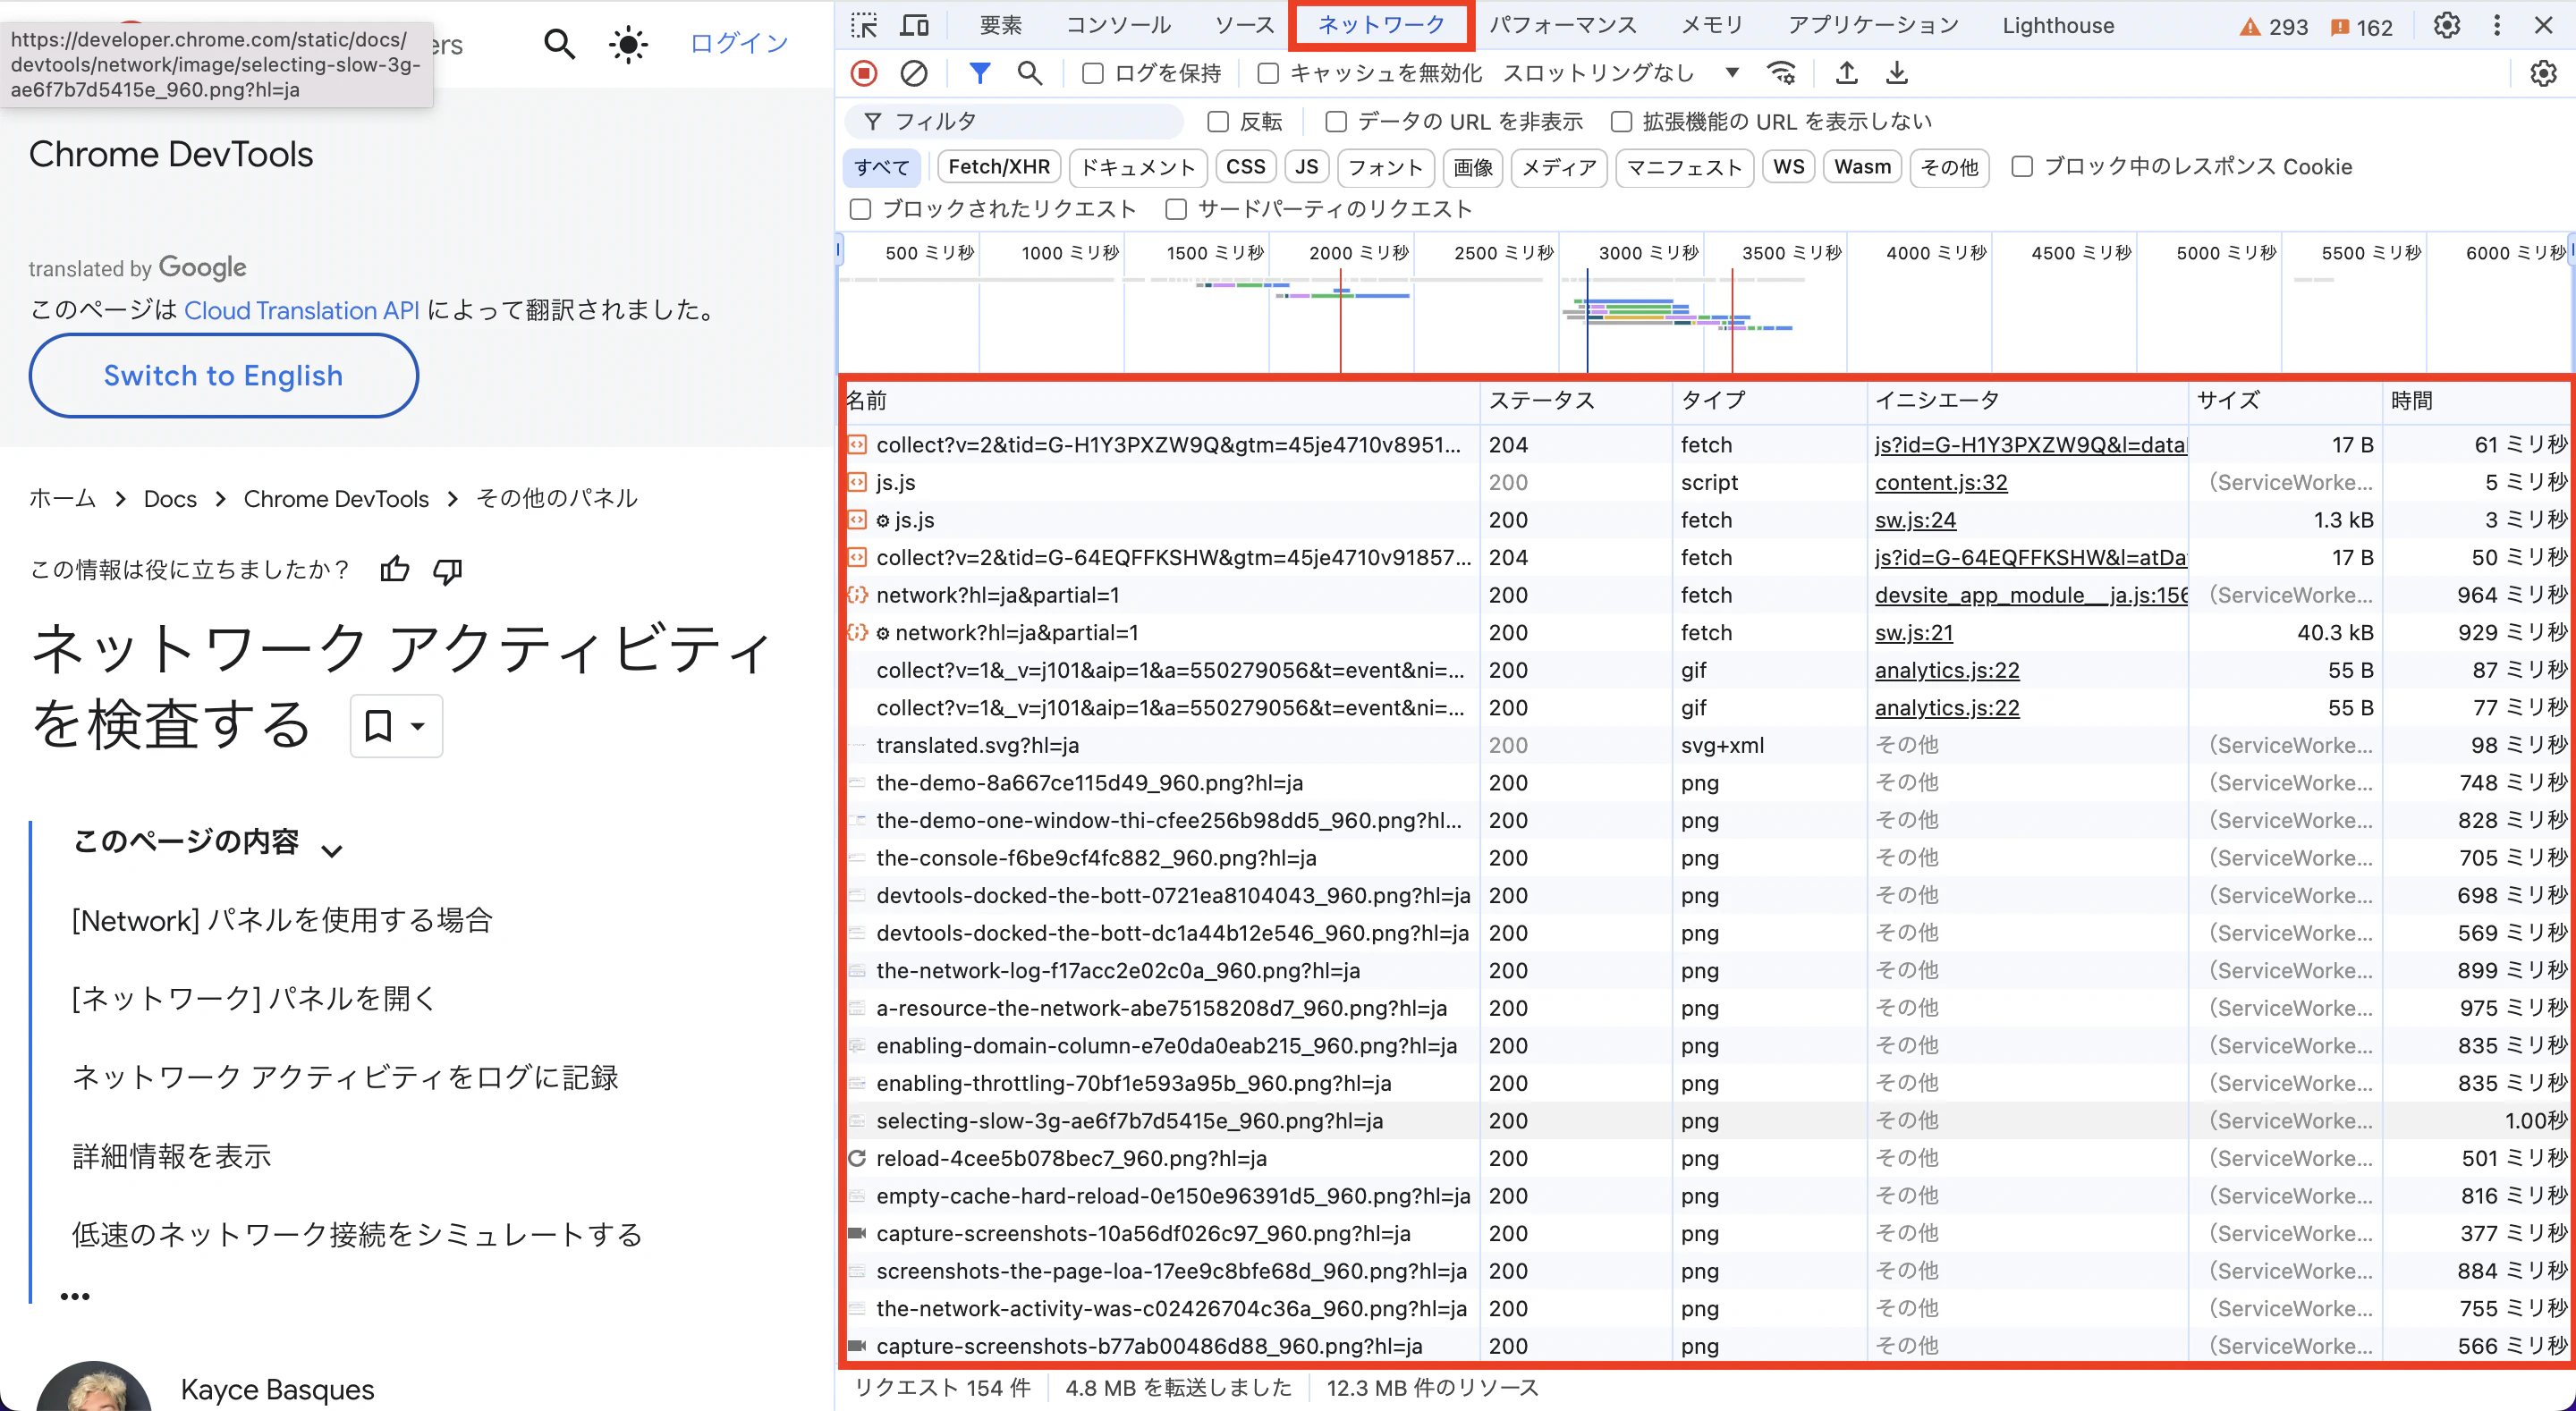Stop recording network log
The width and height of the screenshot is (2576, 1411).
pyautogui.click(x=864, y=73)
